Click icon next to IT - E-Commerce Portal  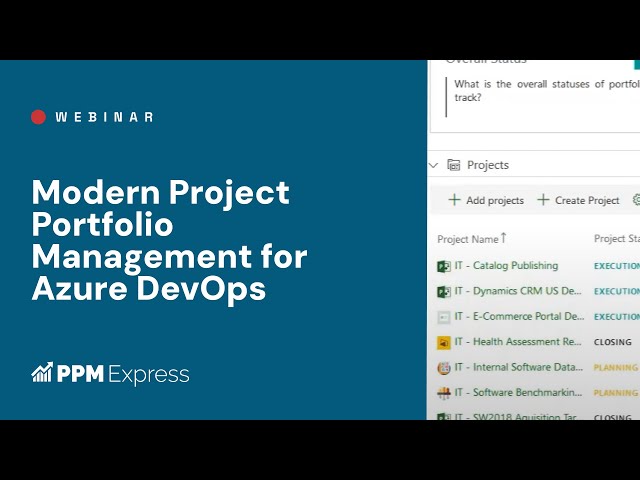point(444,317)
